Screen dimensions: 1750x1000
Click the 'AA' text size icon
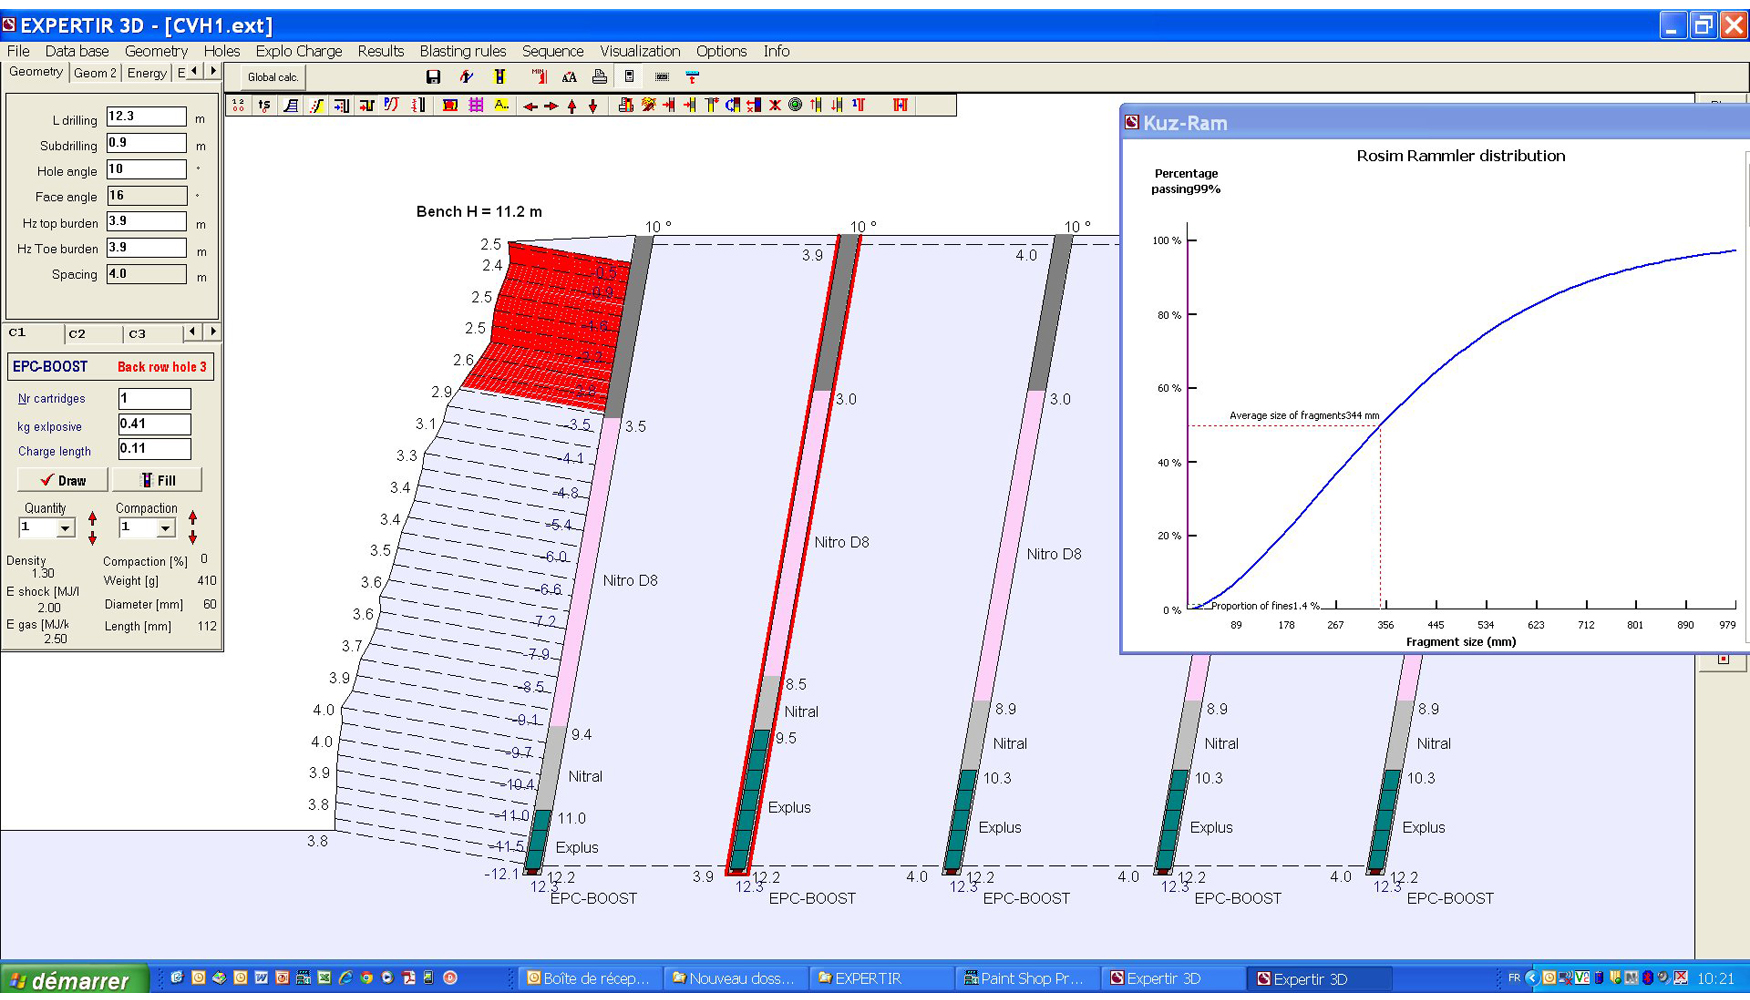coord(569,77)
